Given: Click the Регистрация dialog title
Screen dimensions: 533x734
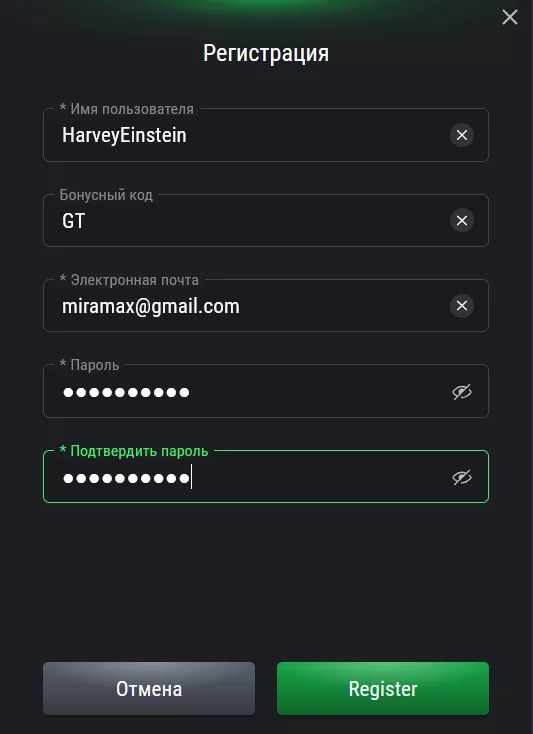Looking at the screenshot, I should click(266, 53).
